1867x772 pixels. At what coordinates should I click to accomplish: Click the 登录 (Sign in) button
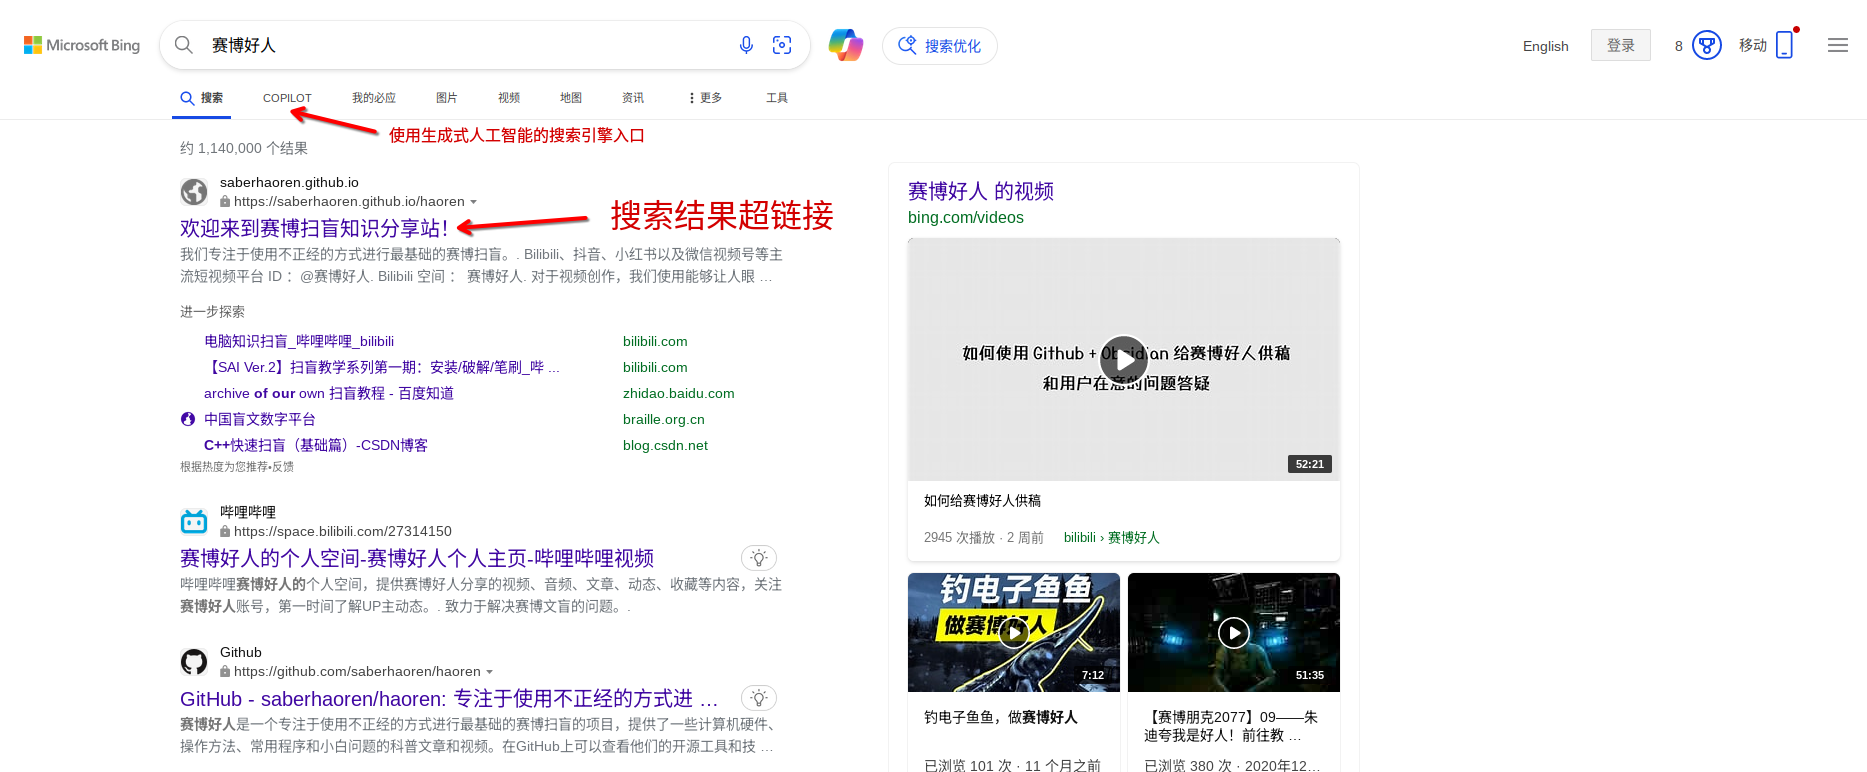(1620, 45)
